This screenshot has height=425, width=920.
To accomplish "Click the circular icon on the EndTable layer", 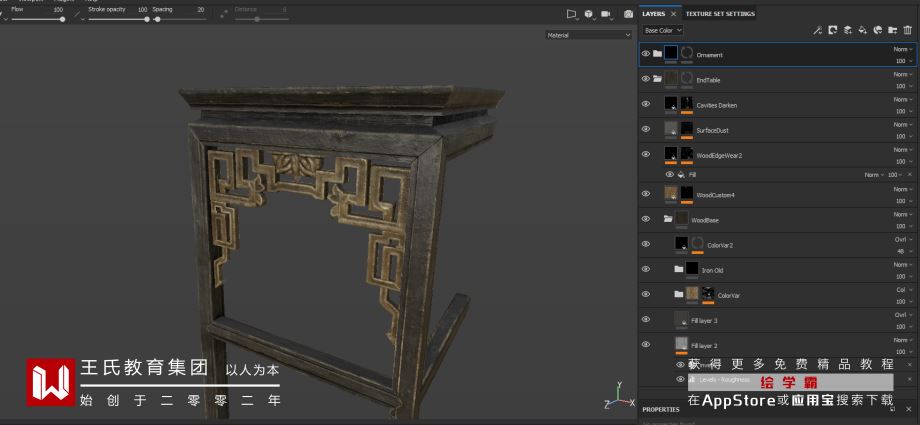I will pyautogui.click(x=687, y=78).
